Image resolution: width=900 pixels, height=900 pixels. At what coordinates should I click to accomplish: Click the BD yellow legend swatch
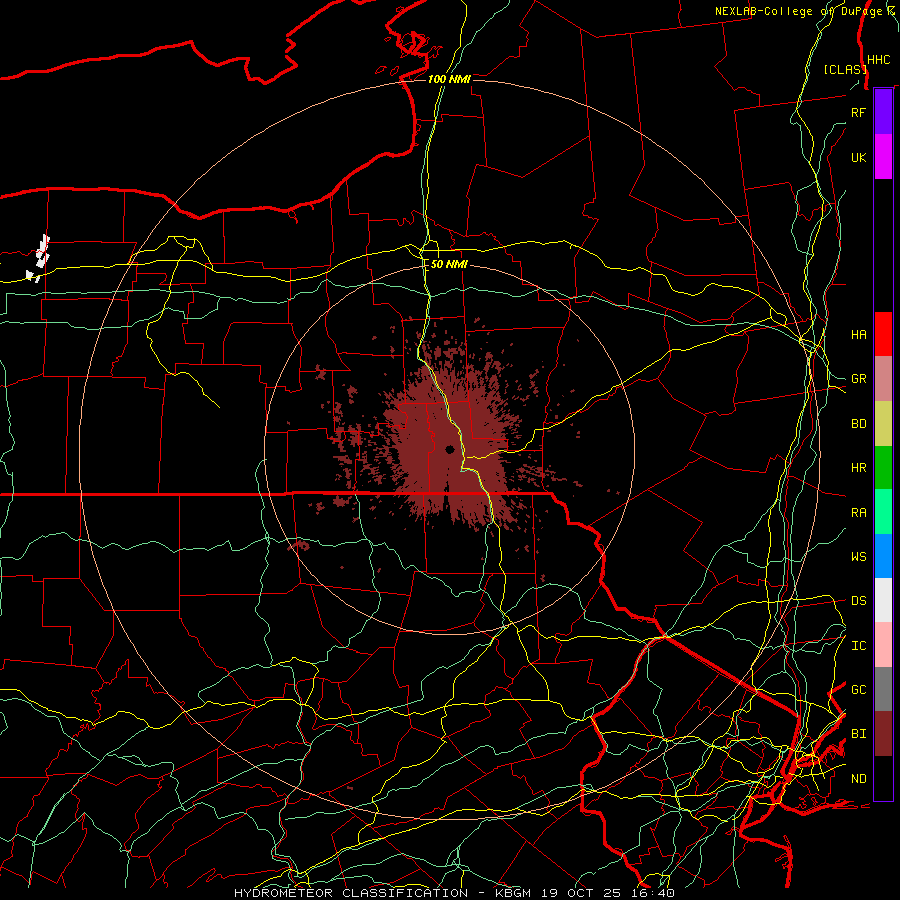(883, 424)
